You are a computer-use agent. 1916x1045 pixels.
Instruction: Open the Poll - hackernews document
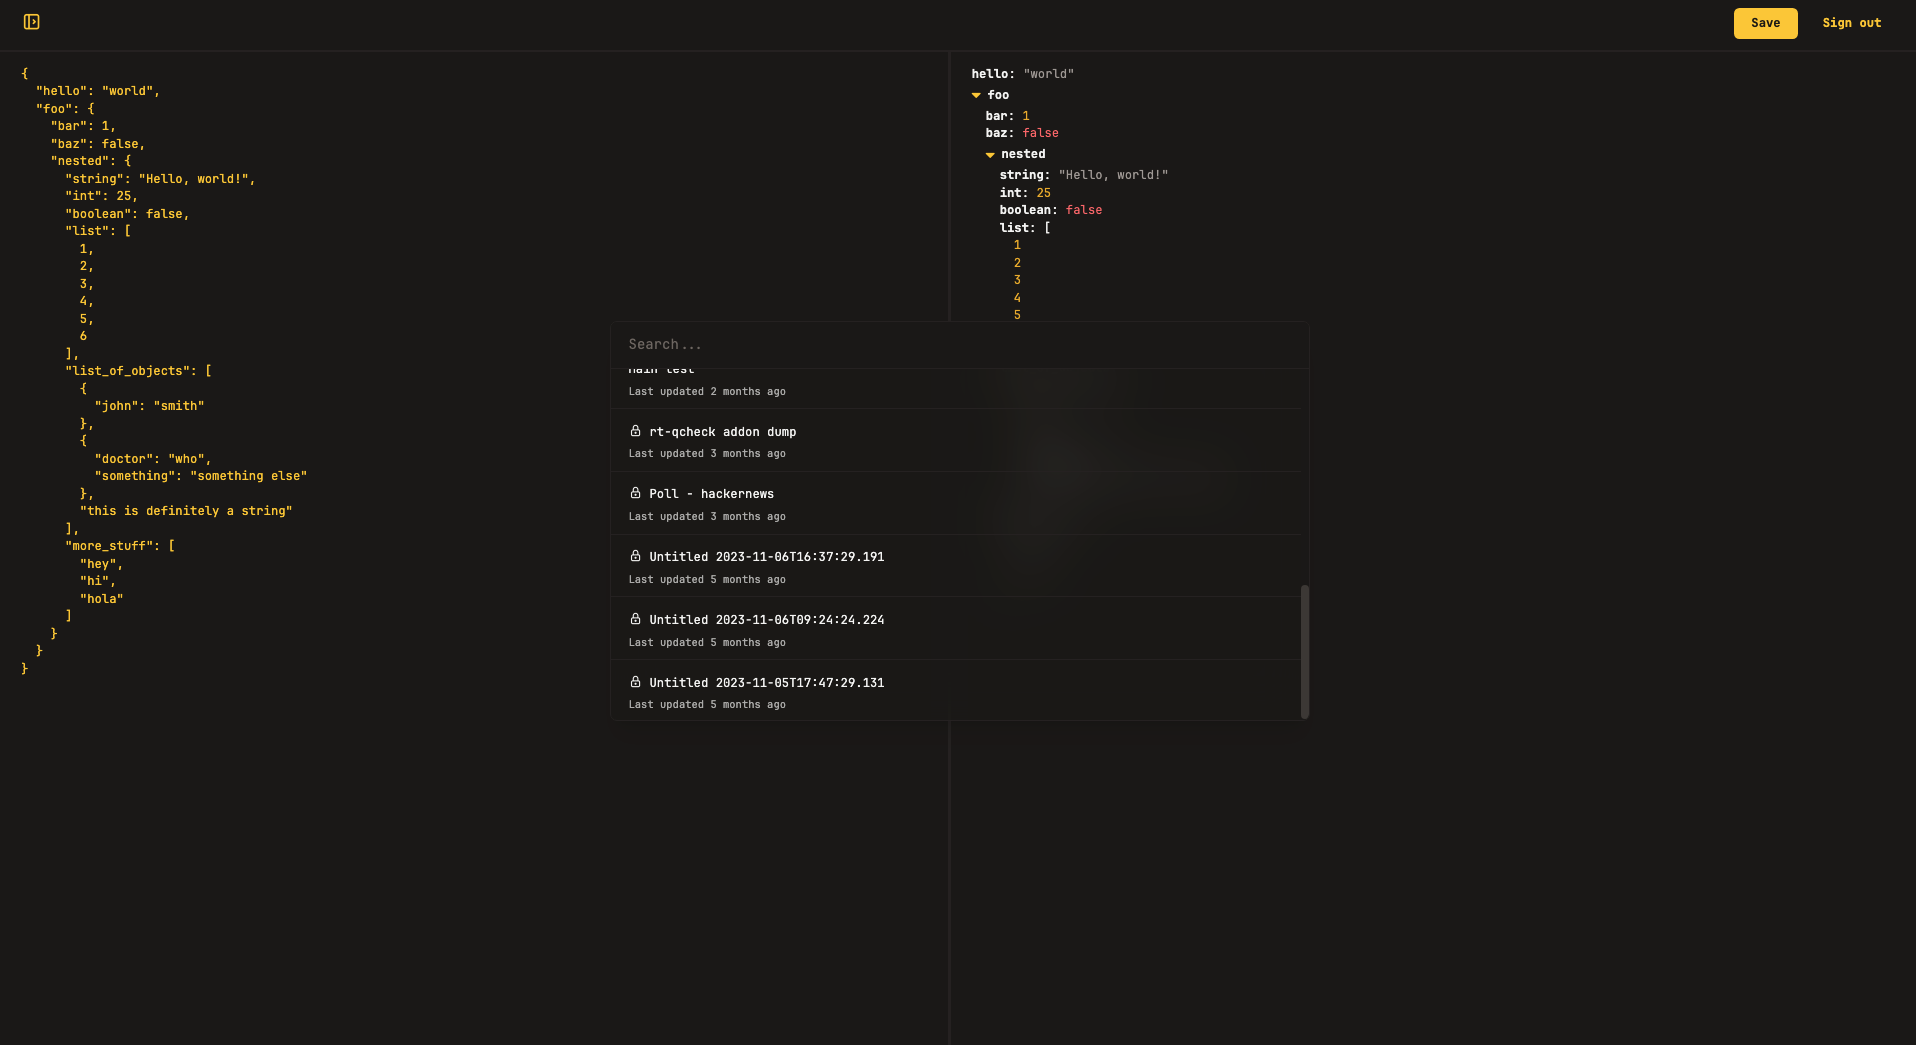tap(711, 494)
